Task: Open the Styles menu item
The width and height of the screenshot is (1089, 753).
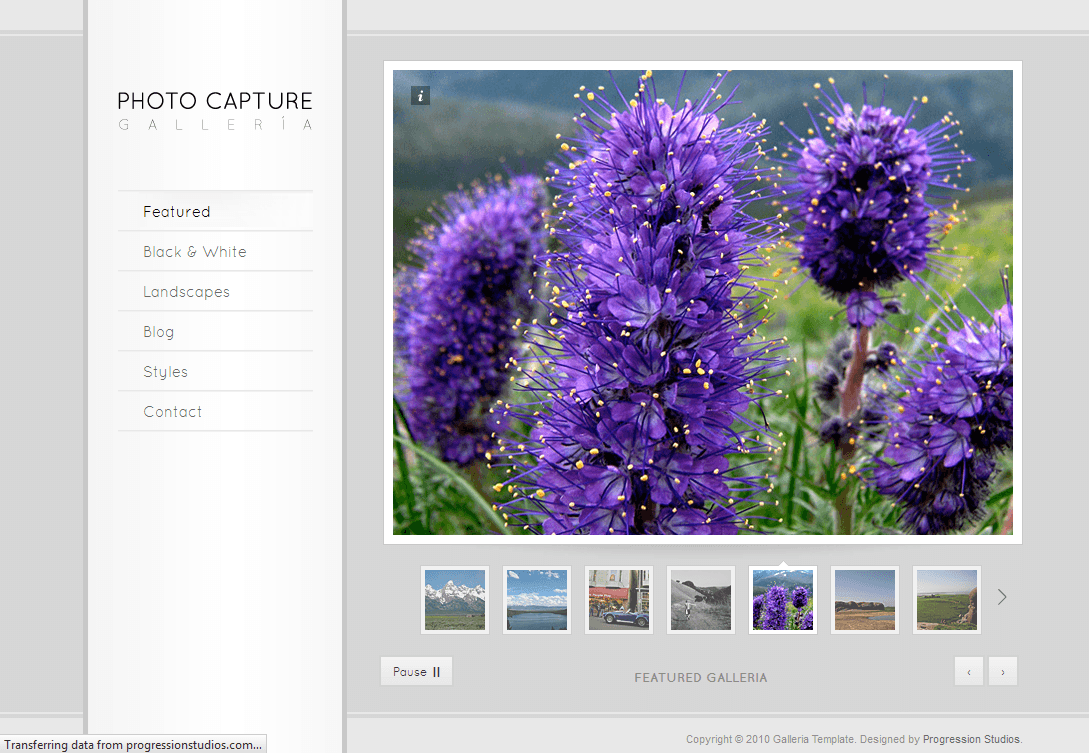Action: coord(165,372)
